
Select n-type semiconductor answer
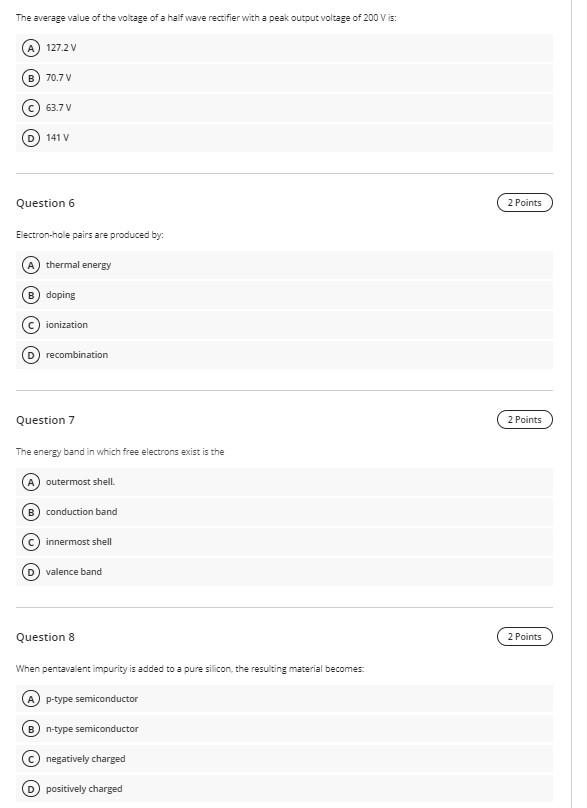coord(284,729)
